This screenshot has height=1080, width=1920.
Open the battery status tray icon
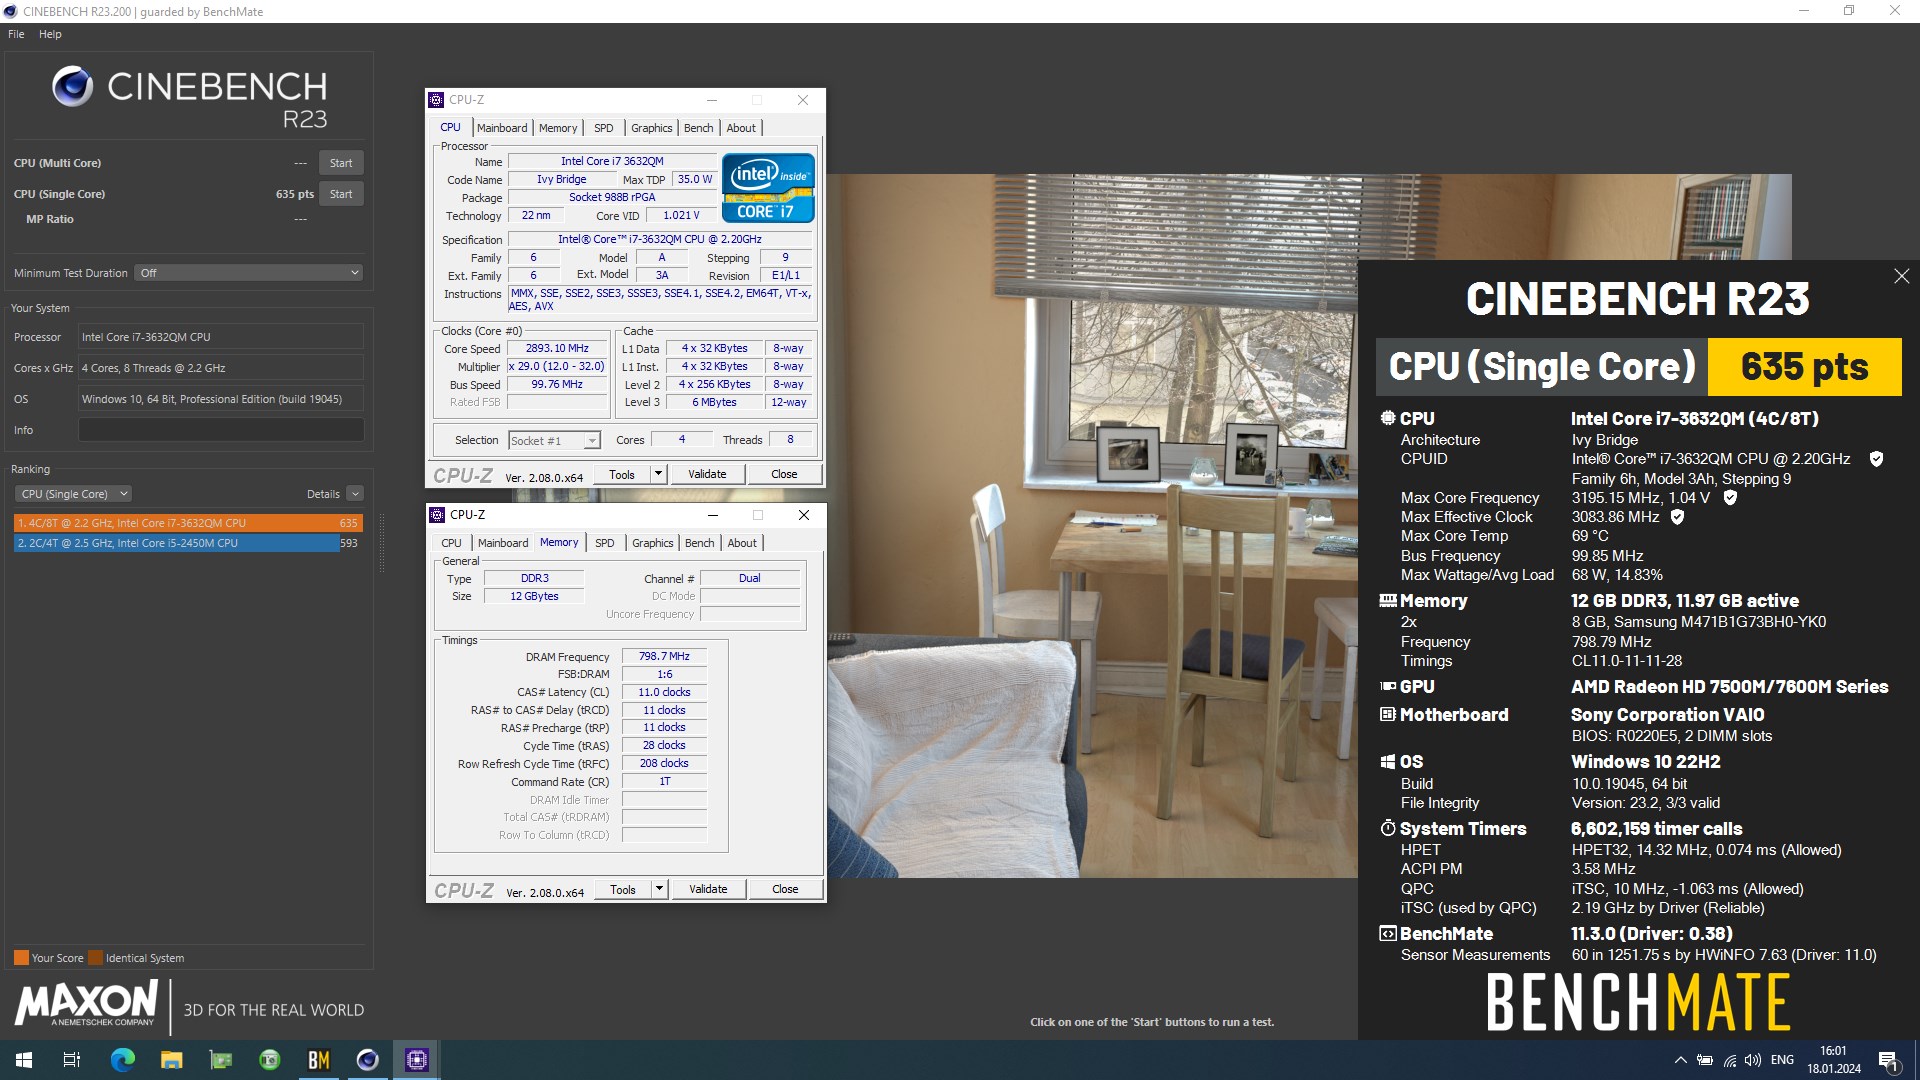tap(1705, 1060)
